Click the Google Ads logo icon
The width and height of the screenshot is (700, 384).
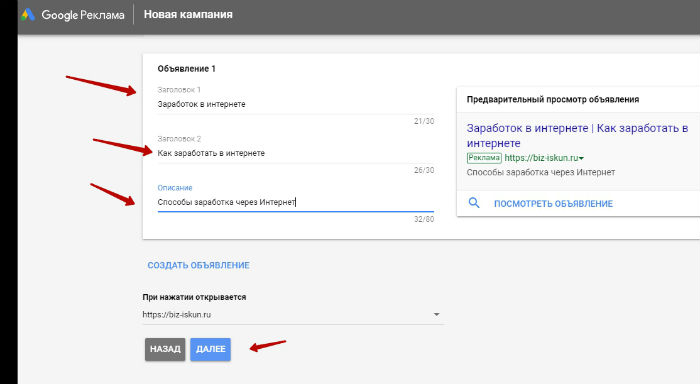point(28,15)
